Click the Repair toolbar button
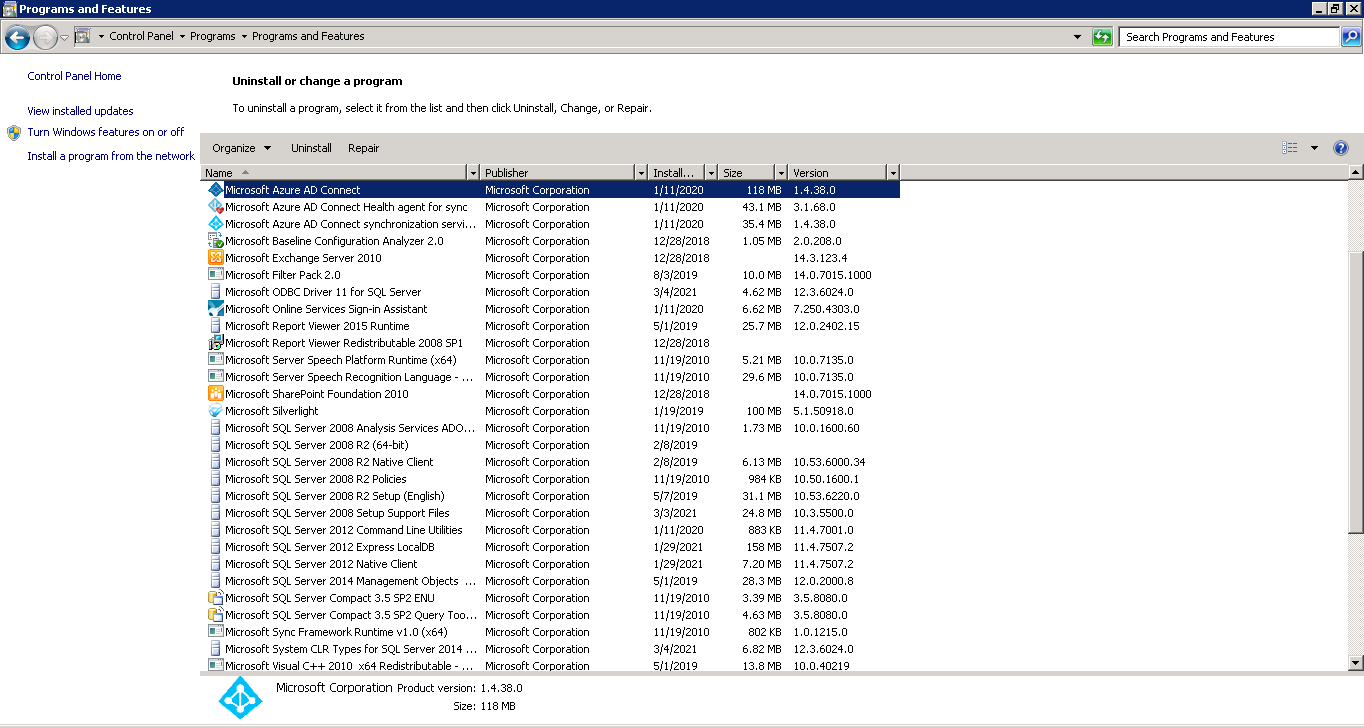This screenshot has width=1364, height=728. (364, 148)
